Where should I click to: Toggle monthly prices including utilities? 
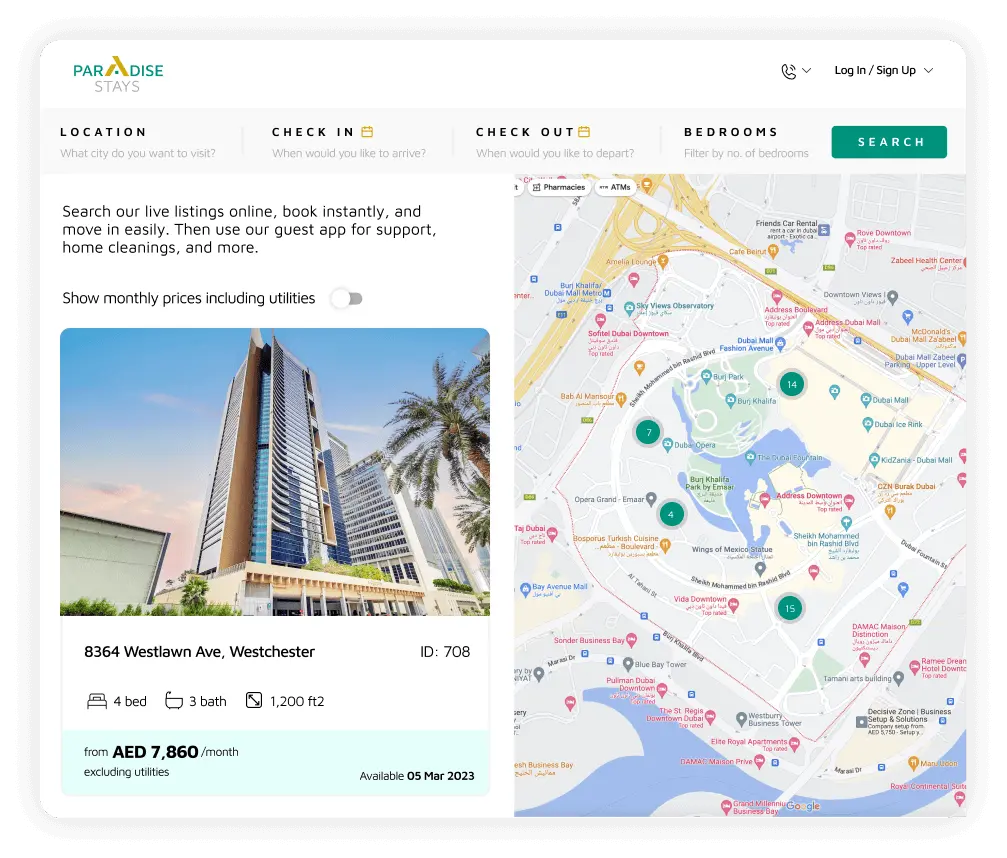pos(346,298)
